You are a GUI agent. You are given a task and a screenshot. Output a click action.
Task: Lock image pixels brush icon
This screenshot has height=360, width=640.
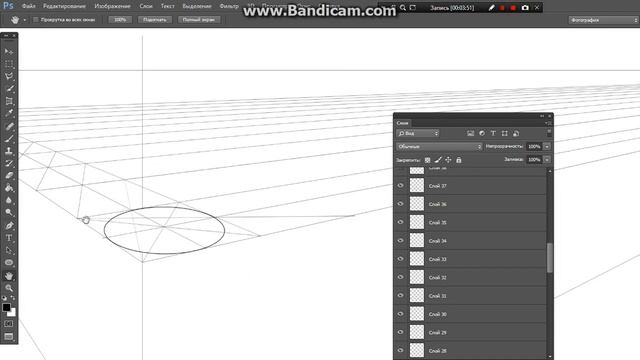pos(438,160)
